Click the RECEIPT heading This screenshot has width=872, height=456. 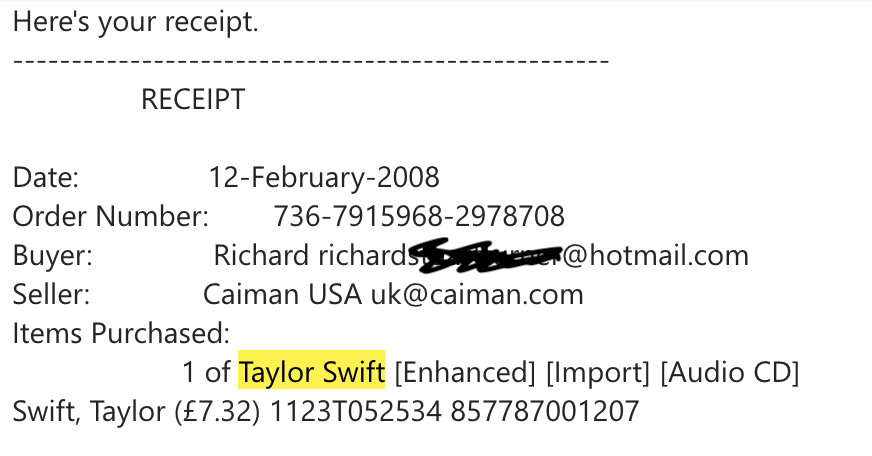coord(193,100)
